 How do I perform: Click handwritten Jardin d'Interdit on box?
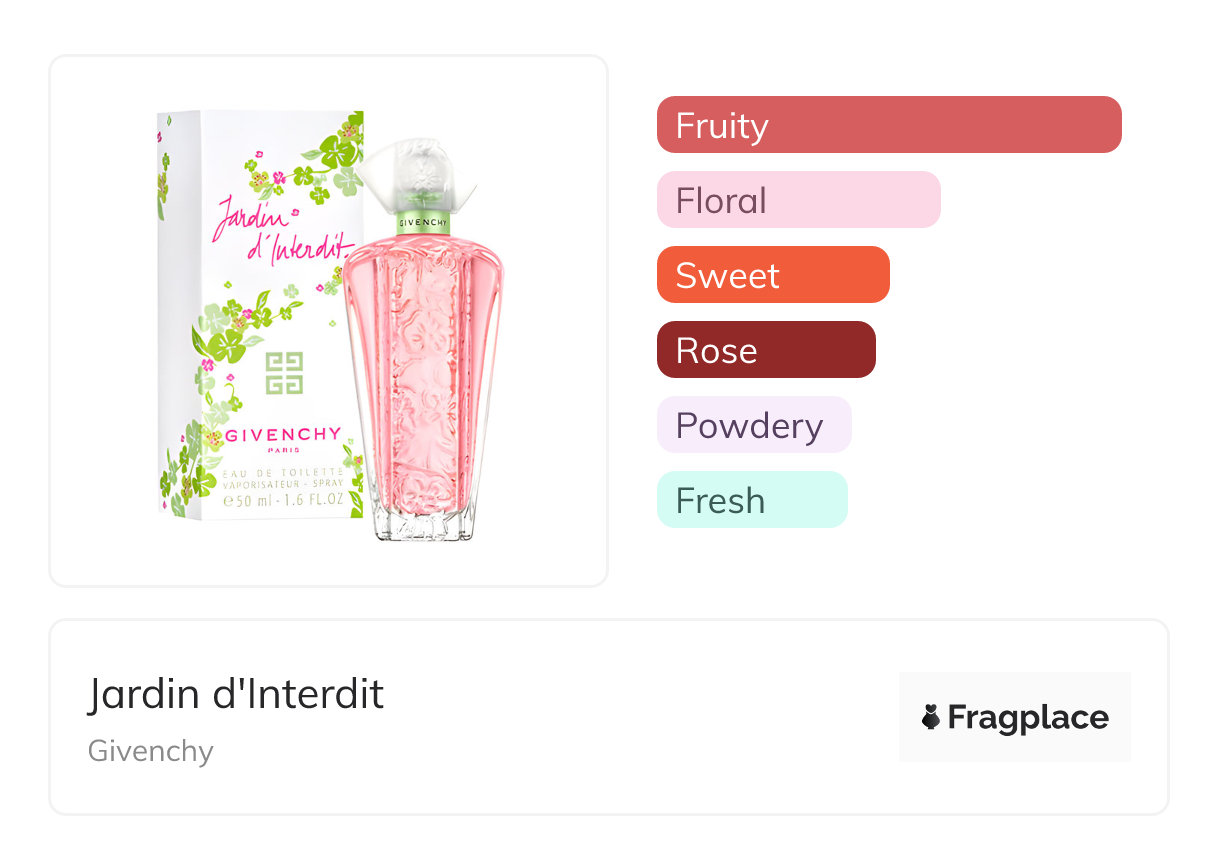pyautogui.click(x=282, y=230)
